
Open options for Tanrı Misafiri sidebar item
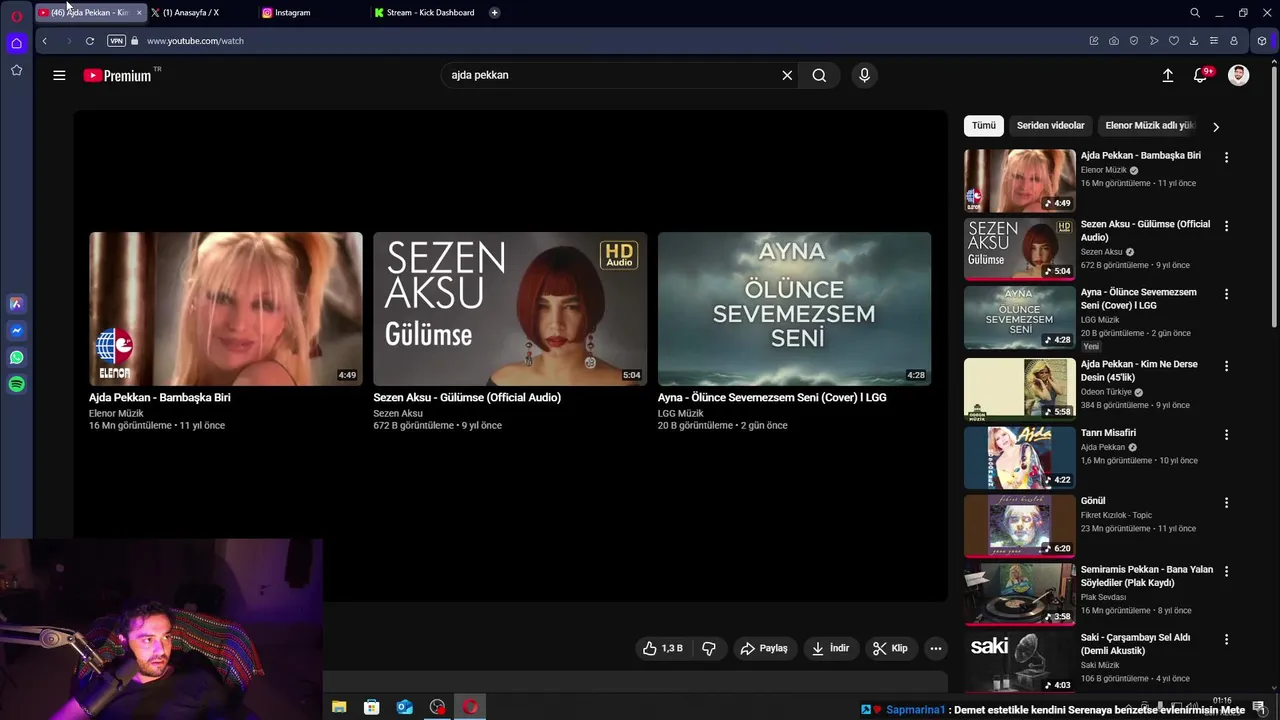[x=1226, y=435]
